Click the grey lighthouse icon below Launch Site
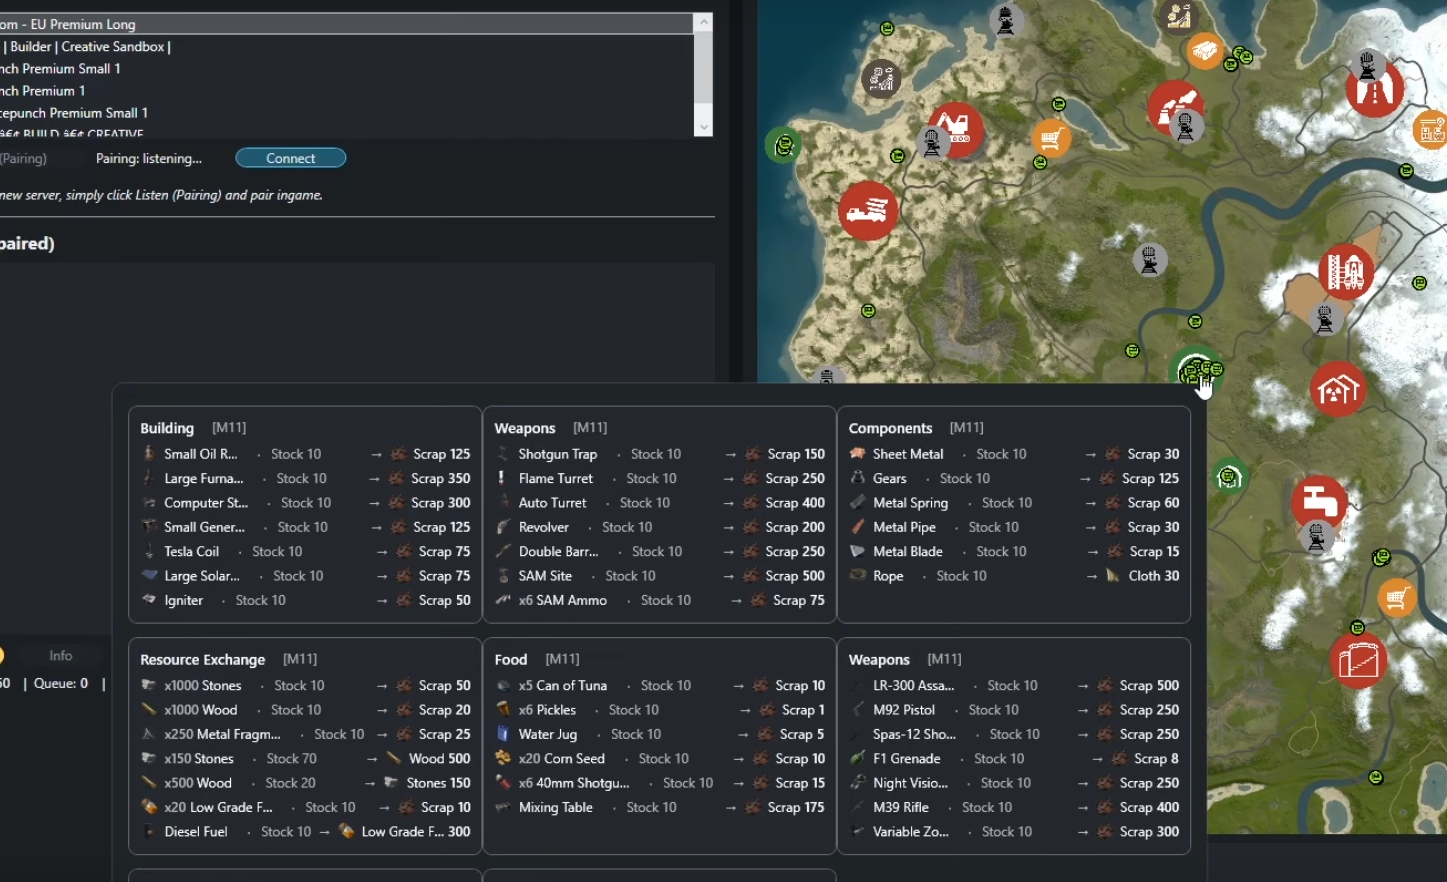This screenshot has height=882, width=1447. [1325, 319]
